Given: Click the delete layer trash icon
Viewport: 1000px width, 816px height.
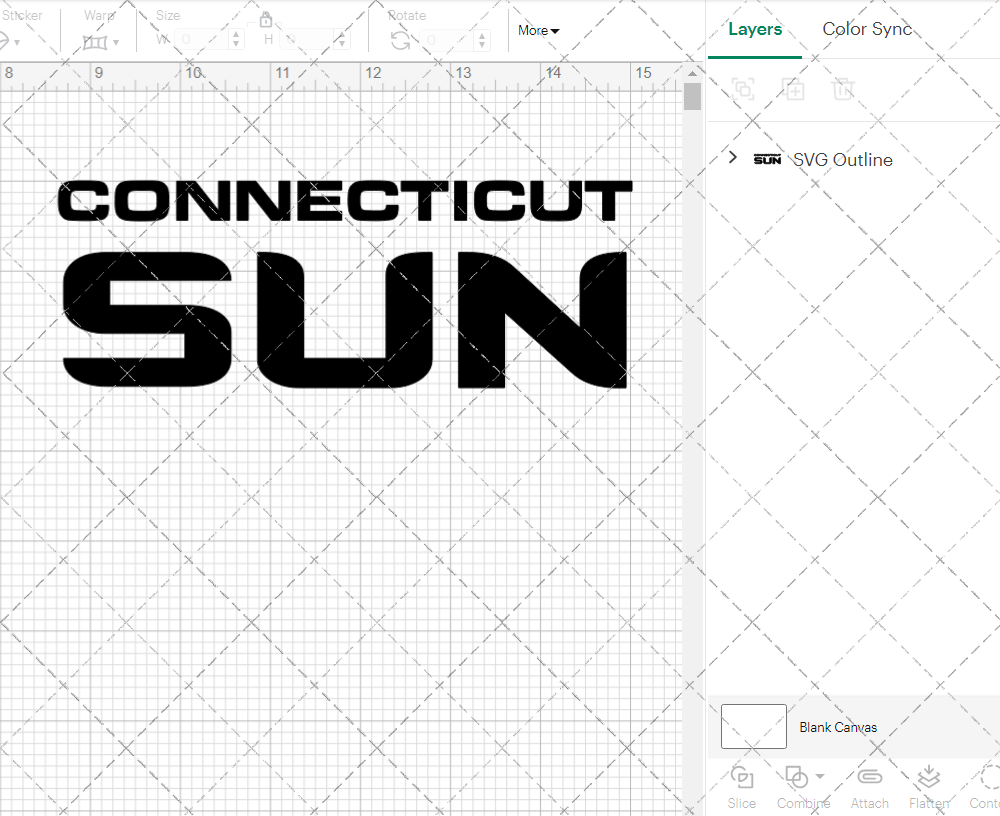Looking at the screenshot, I should tap(843, 89).
